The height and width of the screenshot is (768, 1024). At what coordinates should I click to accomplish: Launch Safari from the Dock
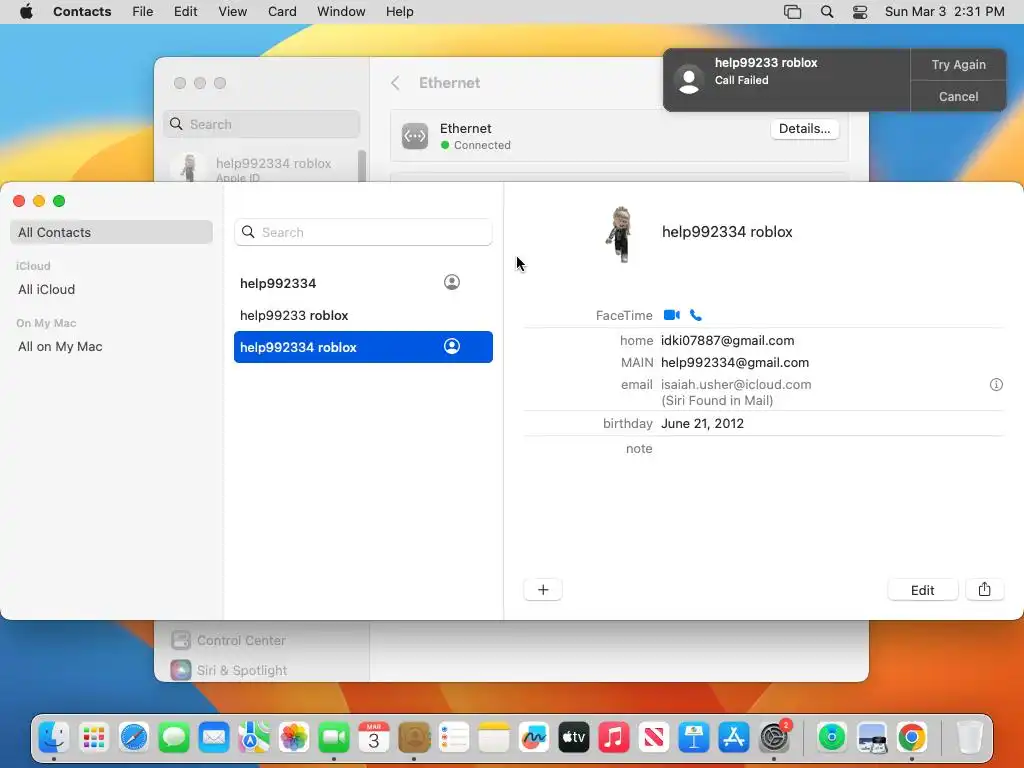tap(134, 737)
